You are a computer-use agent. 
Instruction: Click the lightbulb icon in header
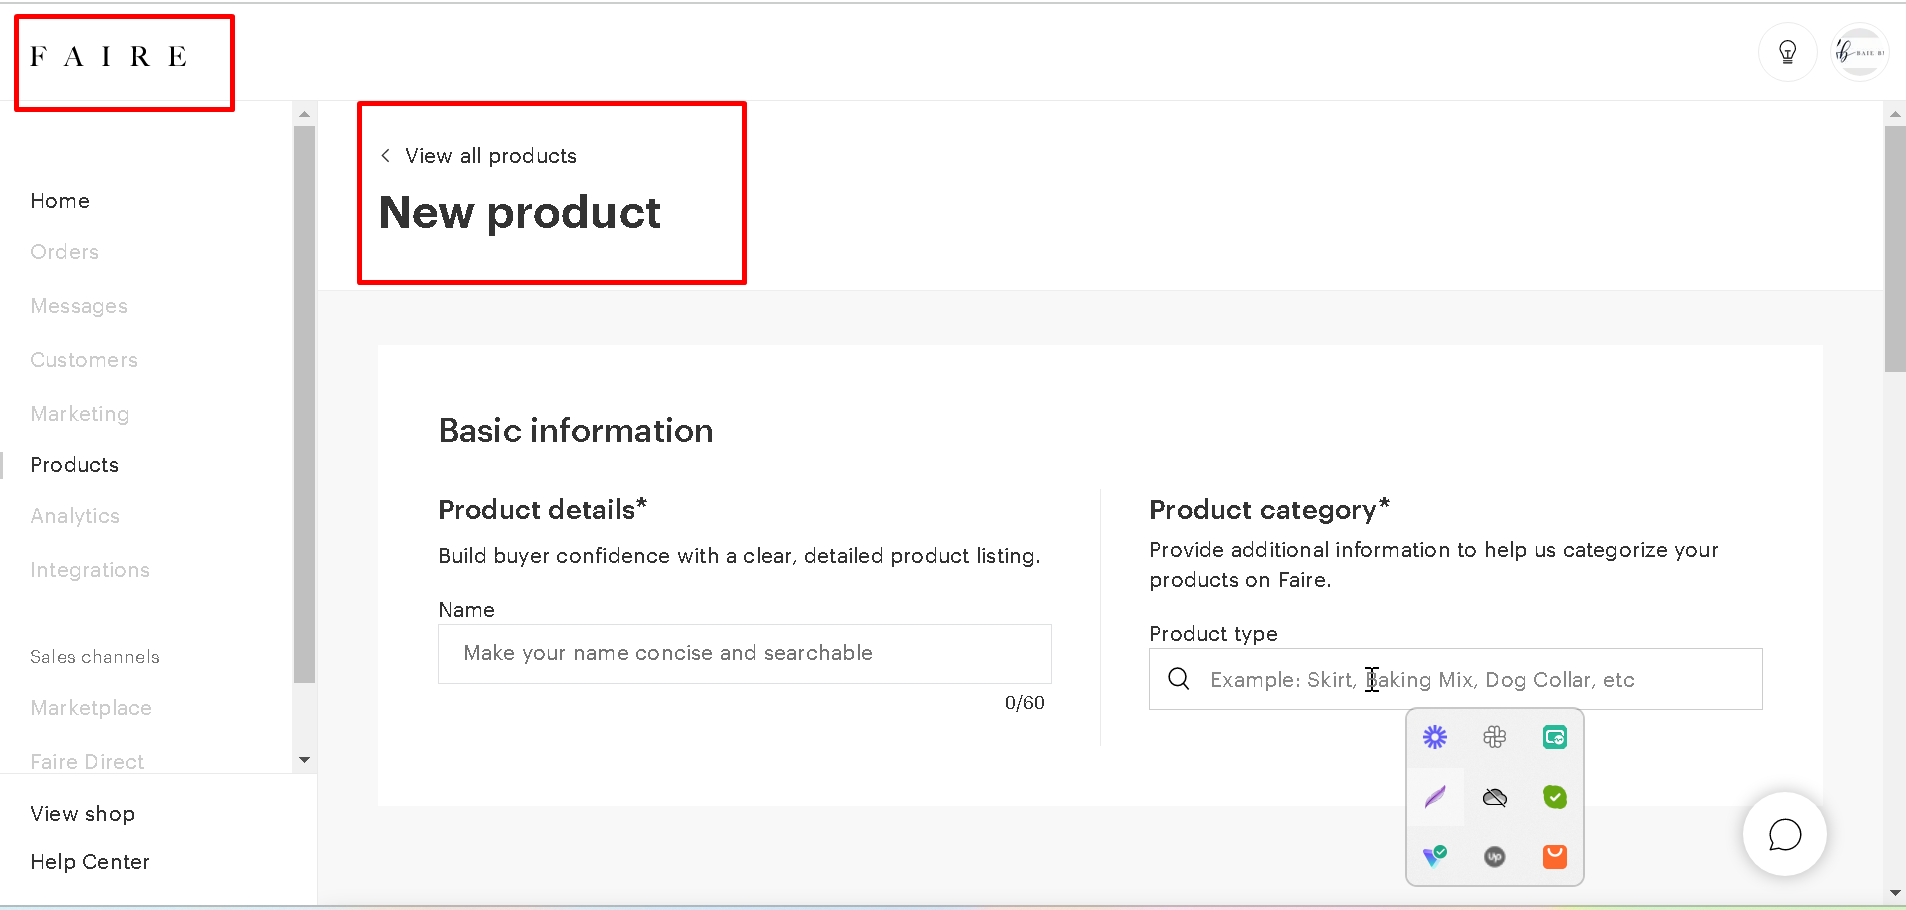[1788, 52]
